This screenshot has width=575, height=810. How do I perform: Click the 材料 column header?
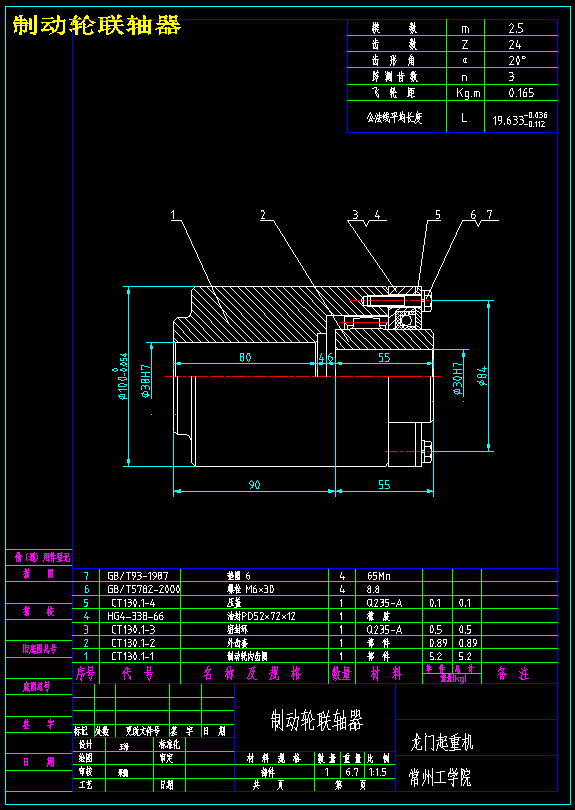pyautogui.click(x=386, y=674)
